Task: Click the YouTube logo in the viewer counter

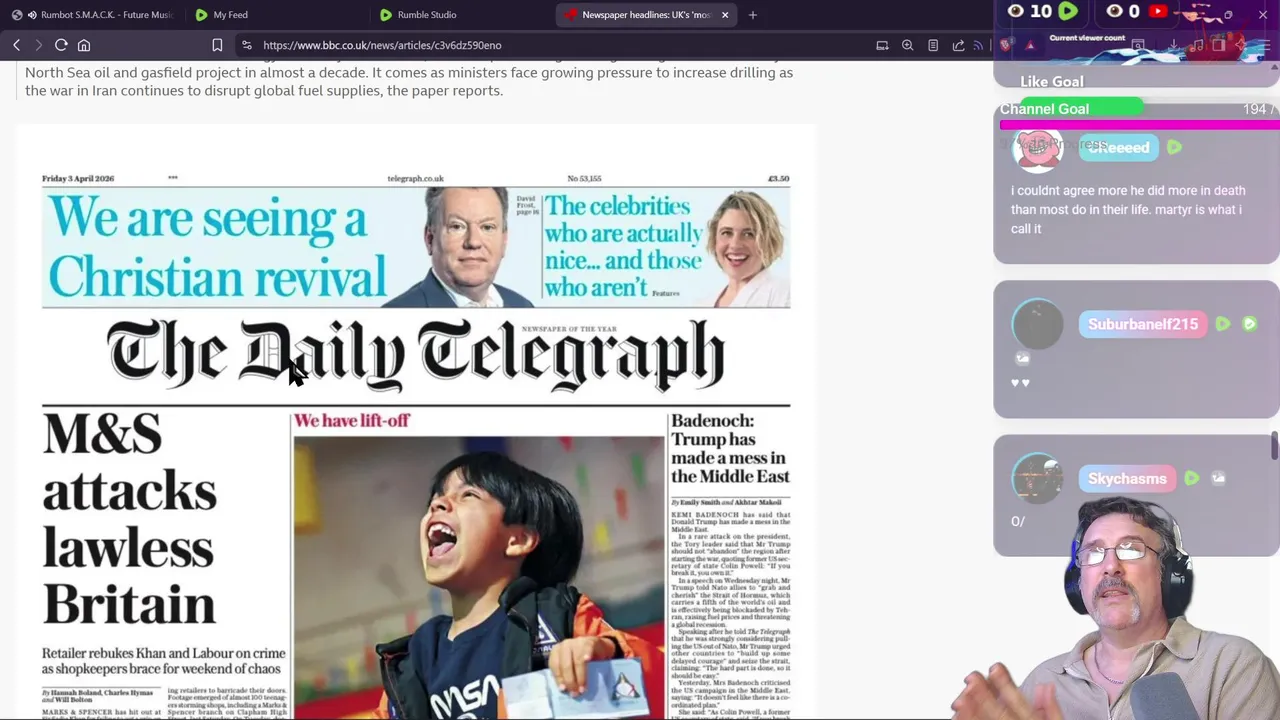Action: click(1158, 11)
